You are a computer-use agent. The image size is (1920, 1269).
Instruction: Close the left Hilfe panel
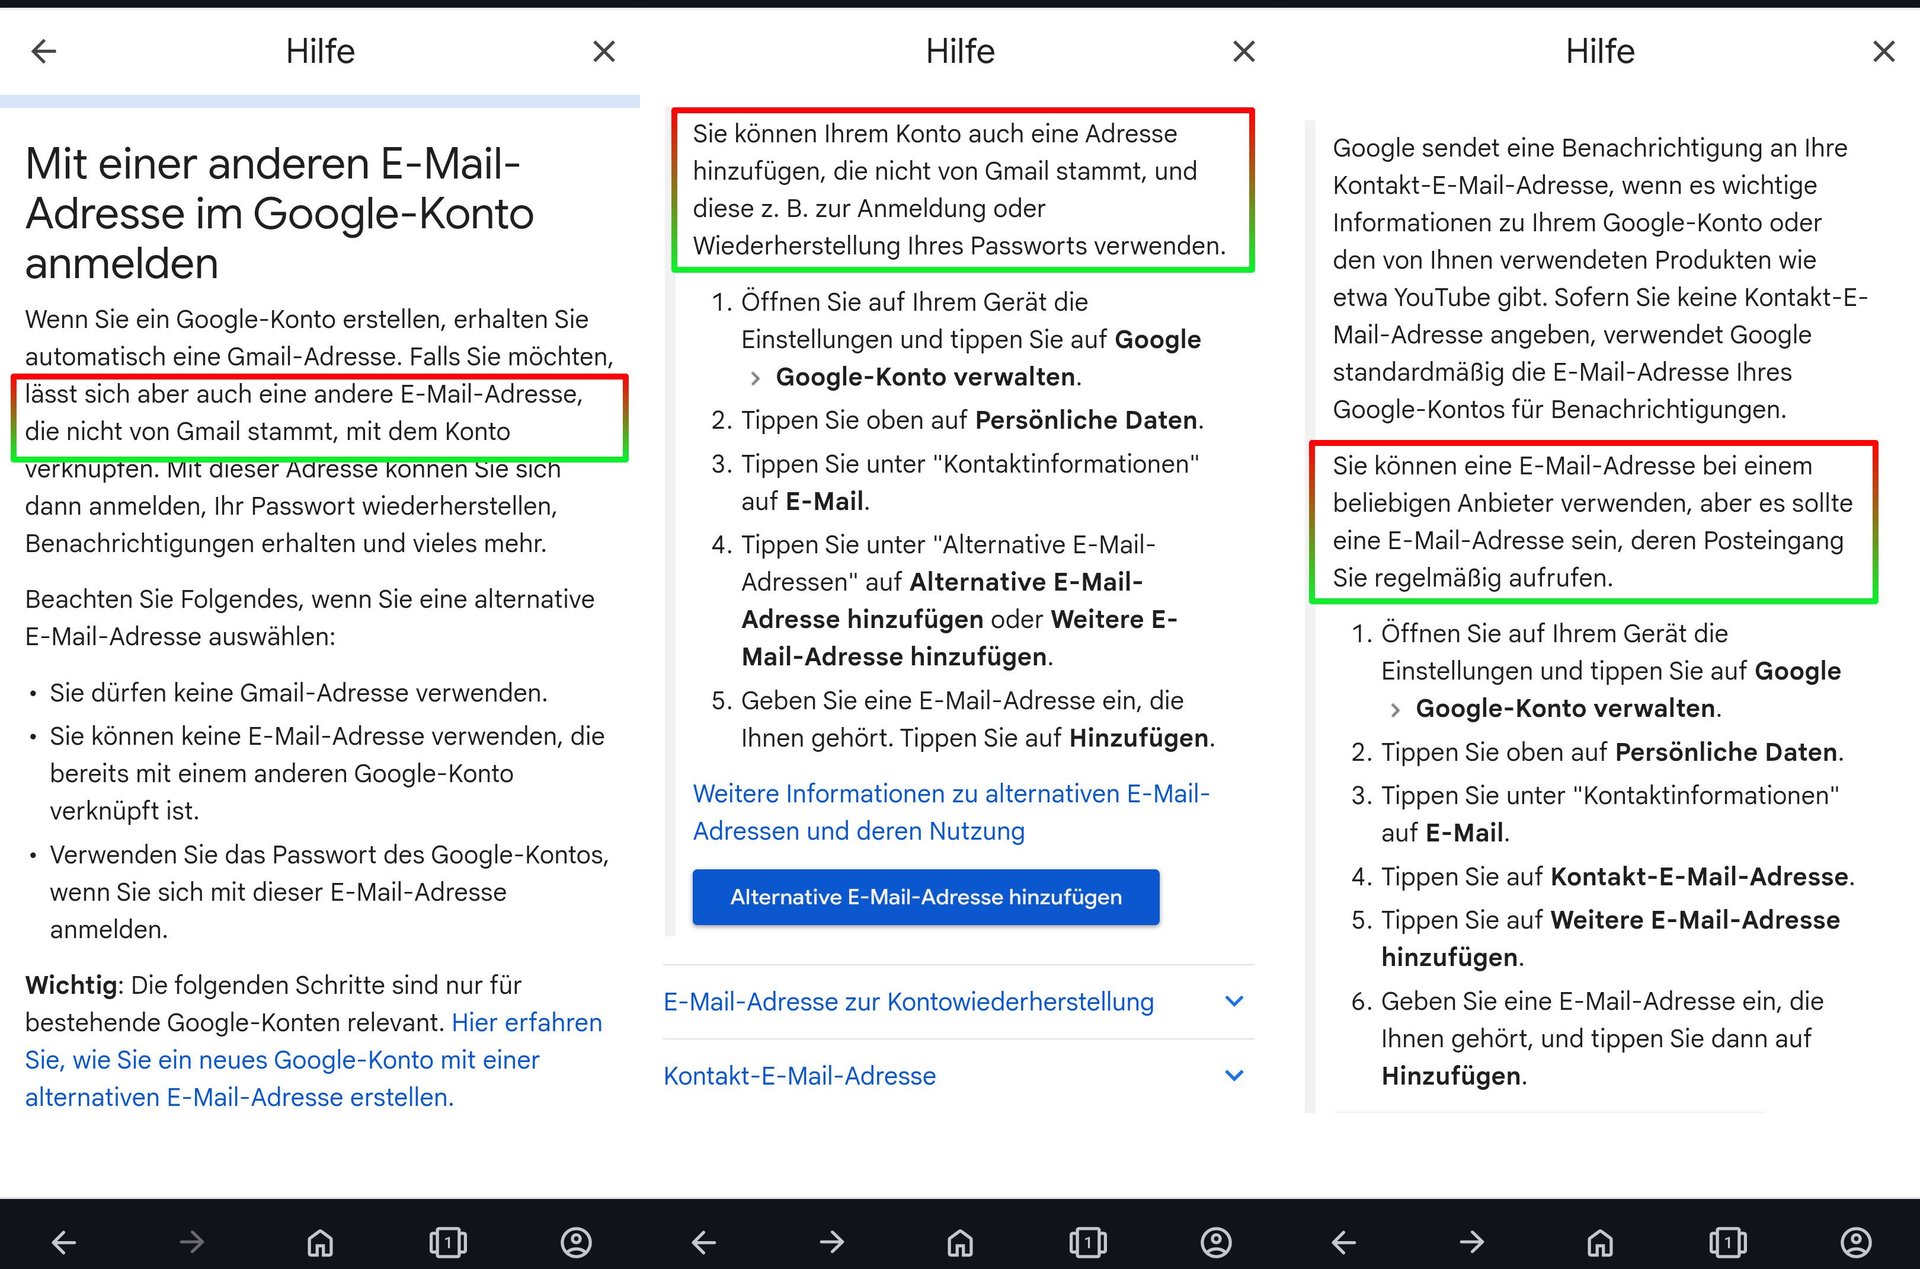[603, 51]
